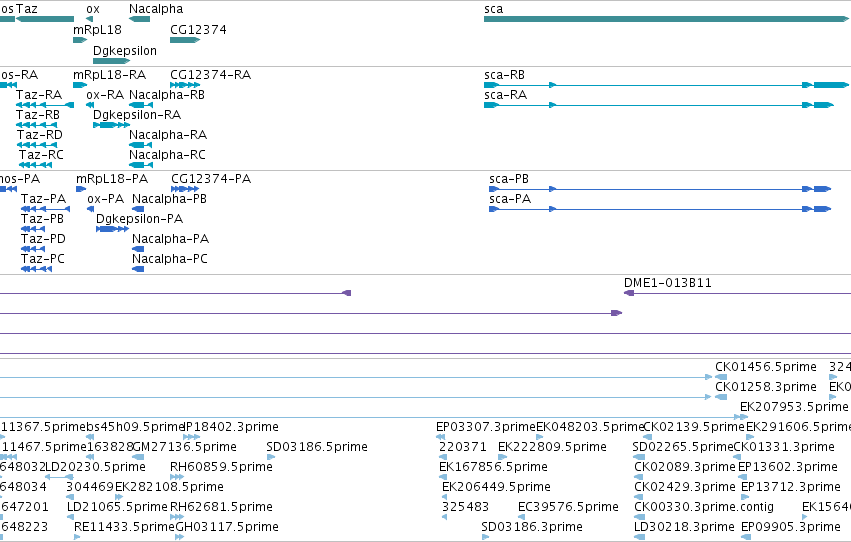
Task: Click the mRpL18-RA transcript label
Action: (x=110, y=75)
